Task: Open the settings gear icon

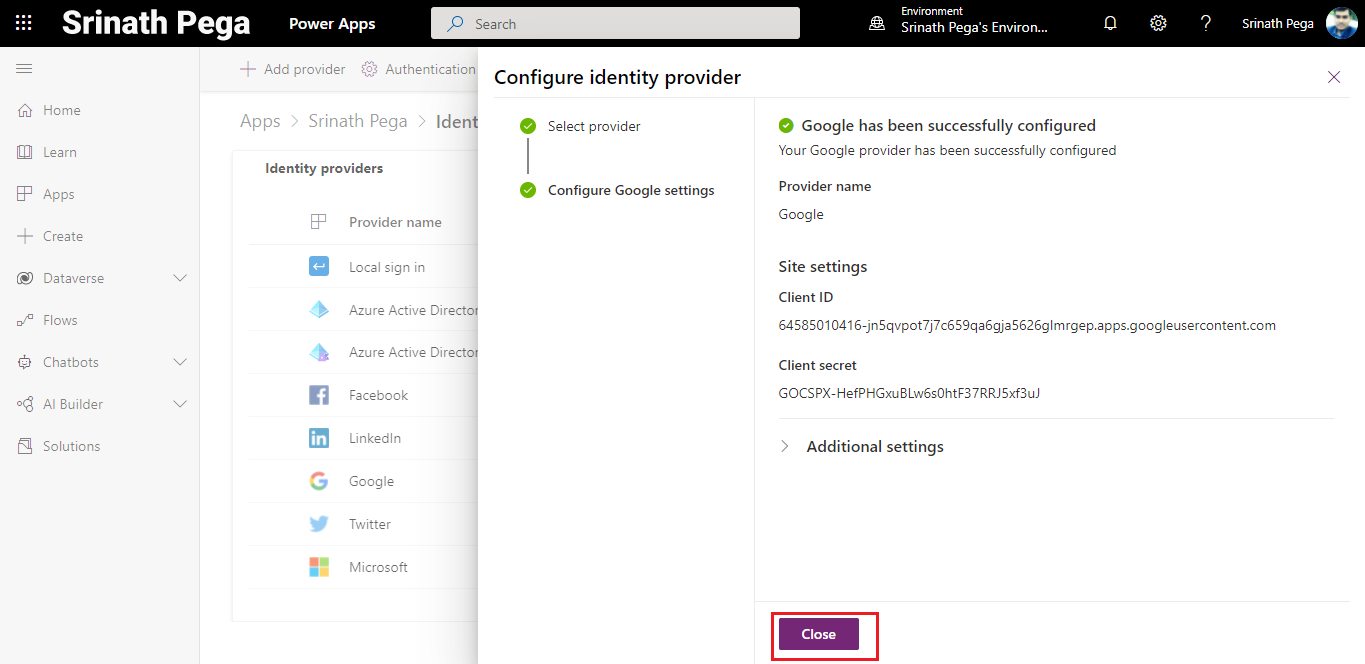Action: tap(1158, 23)
